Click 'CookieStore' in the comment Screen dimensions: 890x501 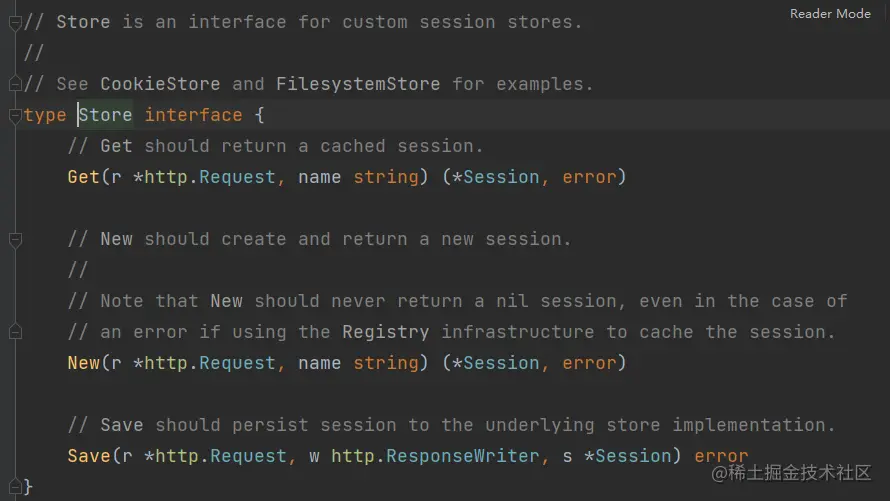(161, 84)
